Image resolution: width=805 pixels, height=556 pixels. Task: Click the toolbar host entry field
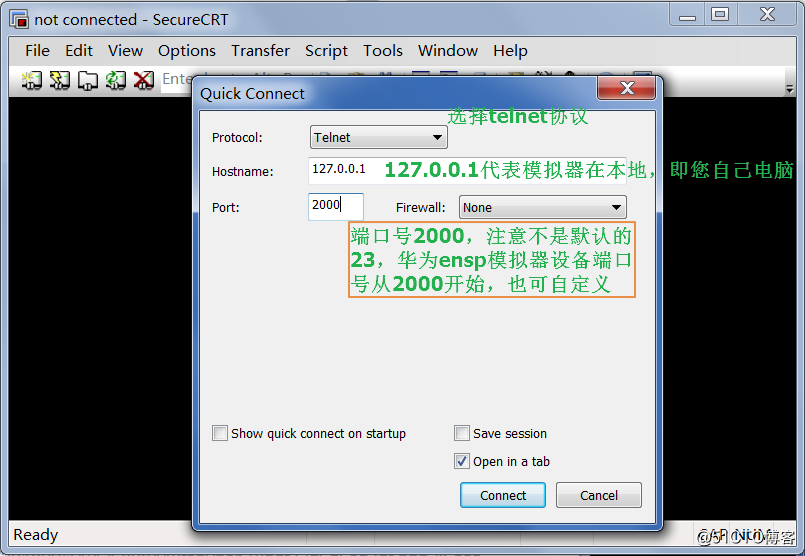click(176, 80)
